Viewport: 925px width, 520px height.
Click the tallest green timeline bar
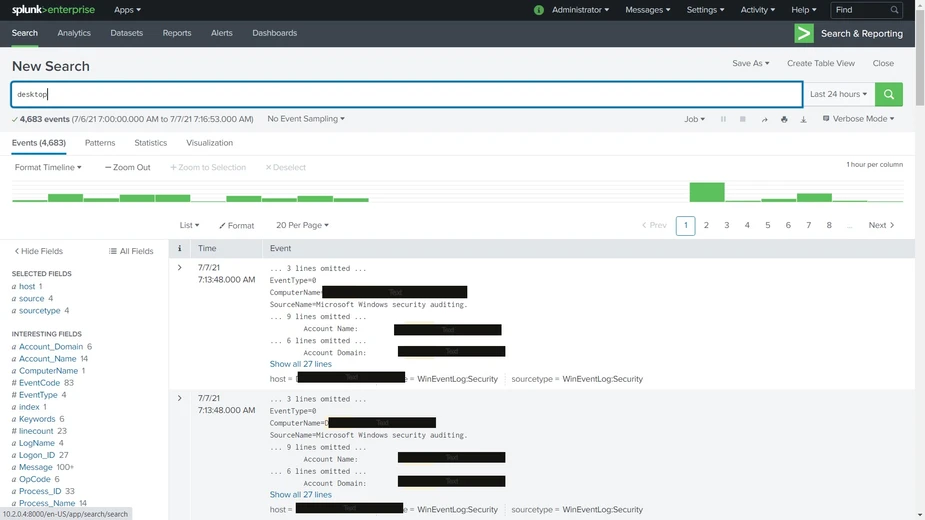click(x=707, y=192)
